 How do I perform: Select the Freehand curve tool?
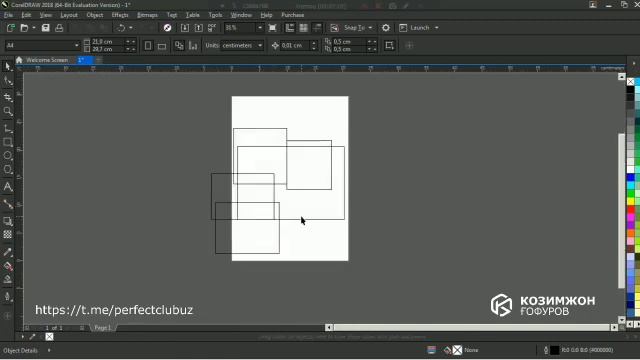7,129
